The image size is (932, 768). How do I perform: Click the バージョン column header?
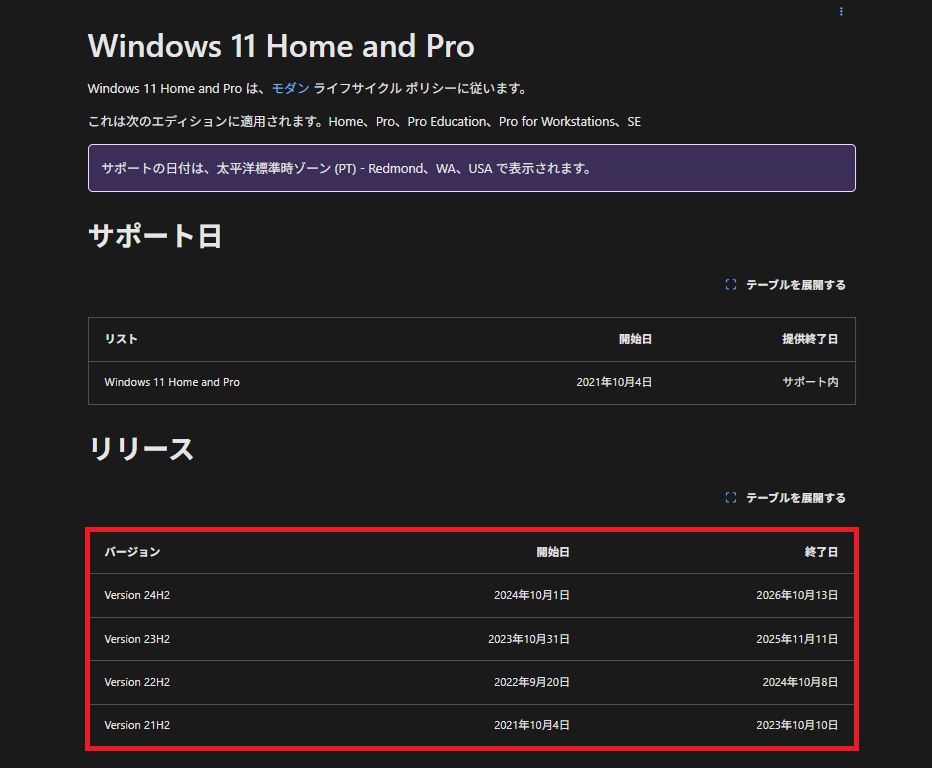(132, 552)
